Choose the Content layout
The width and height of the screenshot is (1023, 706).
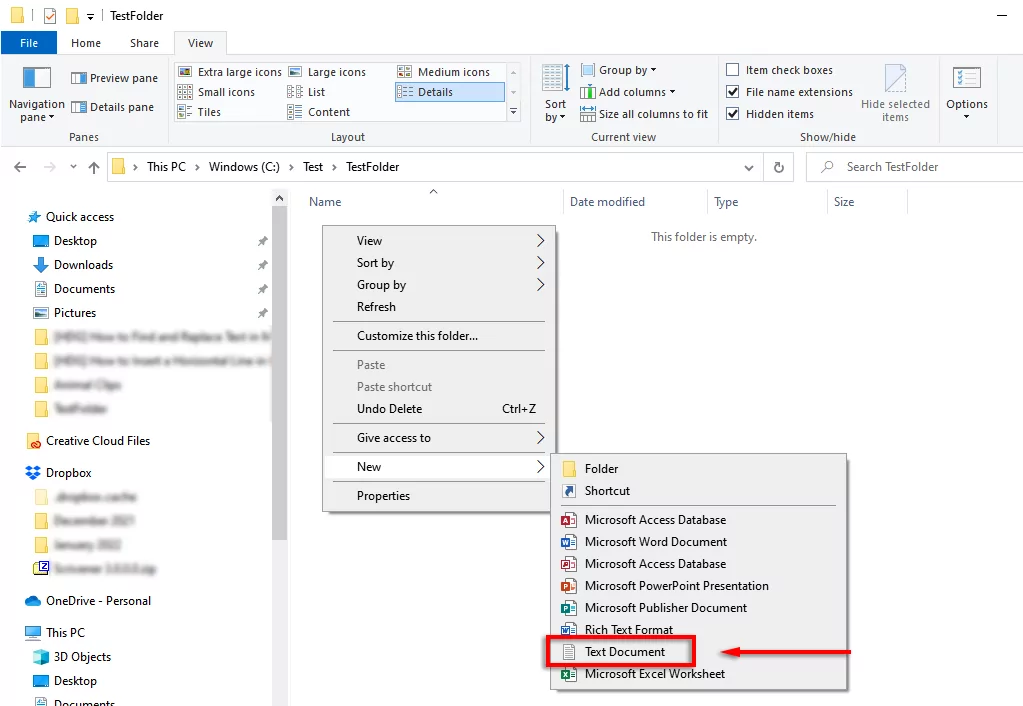click(x=319, y=112)
